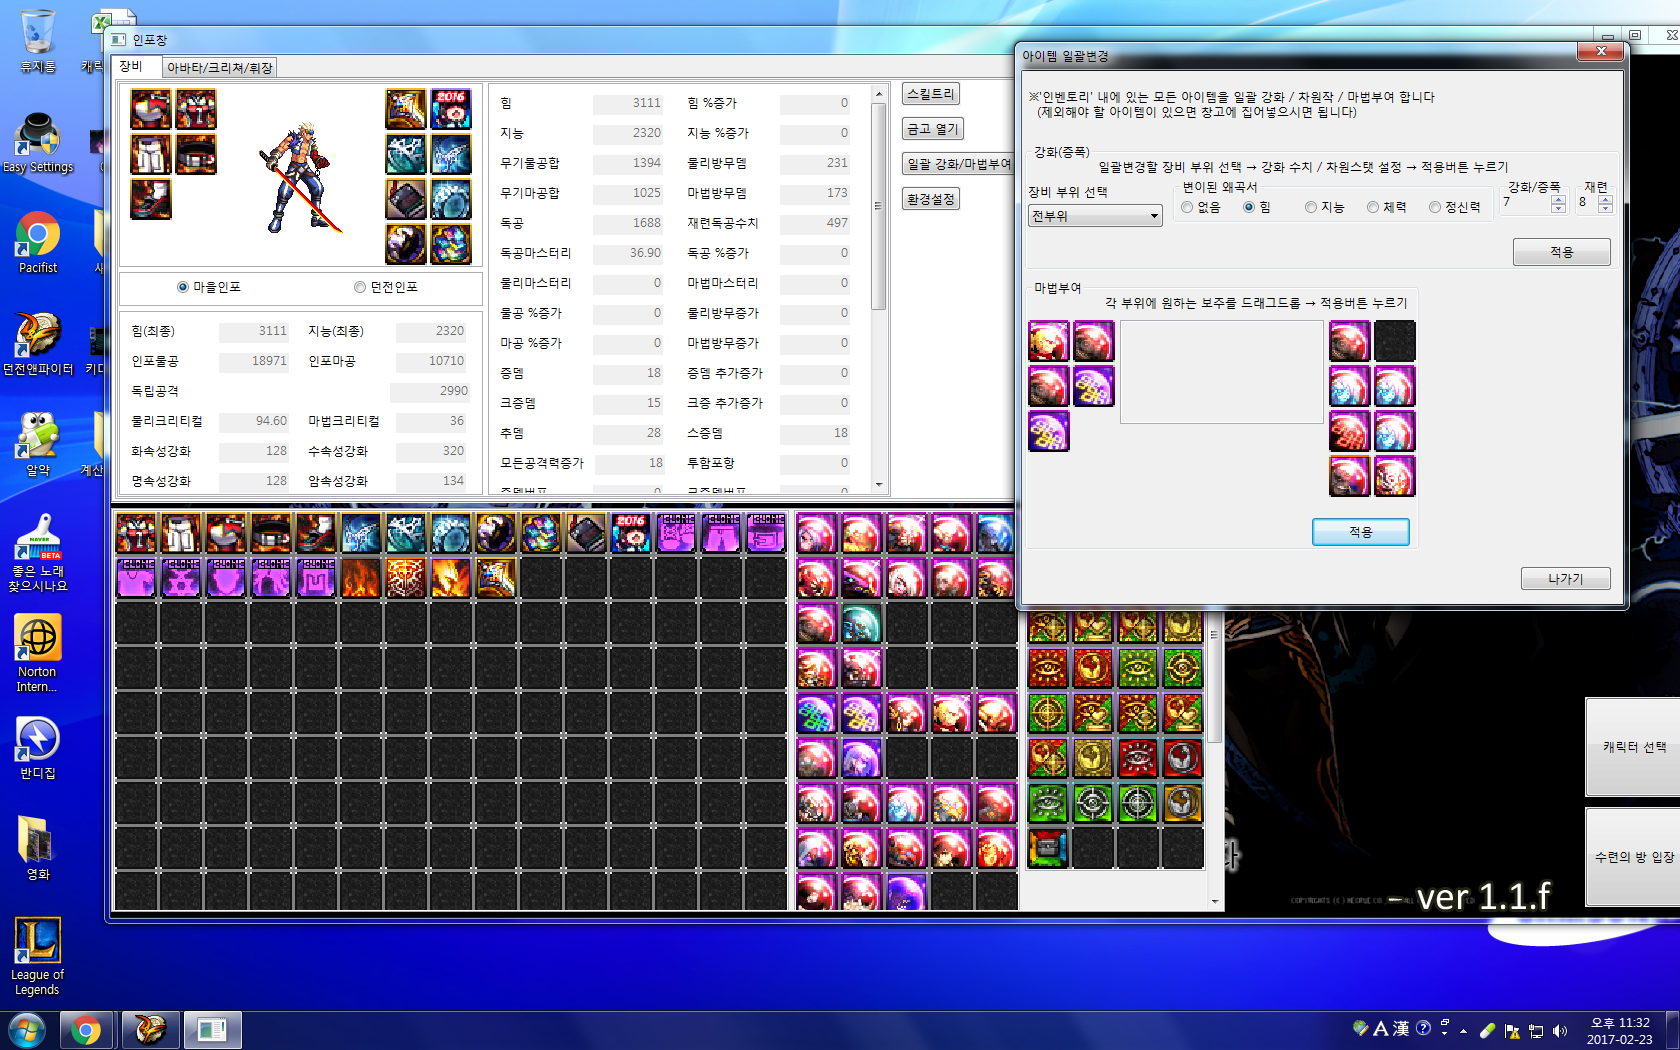Select the teal bead in the bead storage
This screenshot has height=1050, width=1680.
[x=860, y=624]
